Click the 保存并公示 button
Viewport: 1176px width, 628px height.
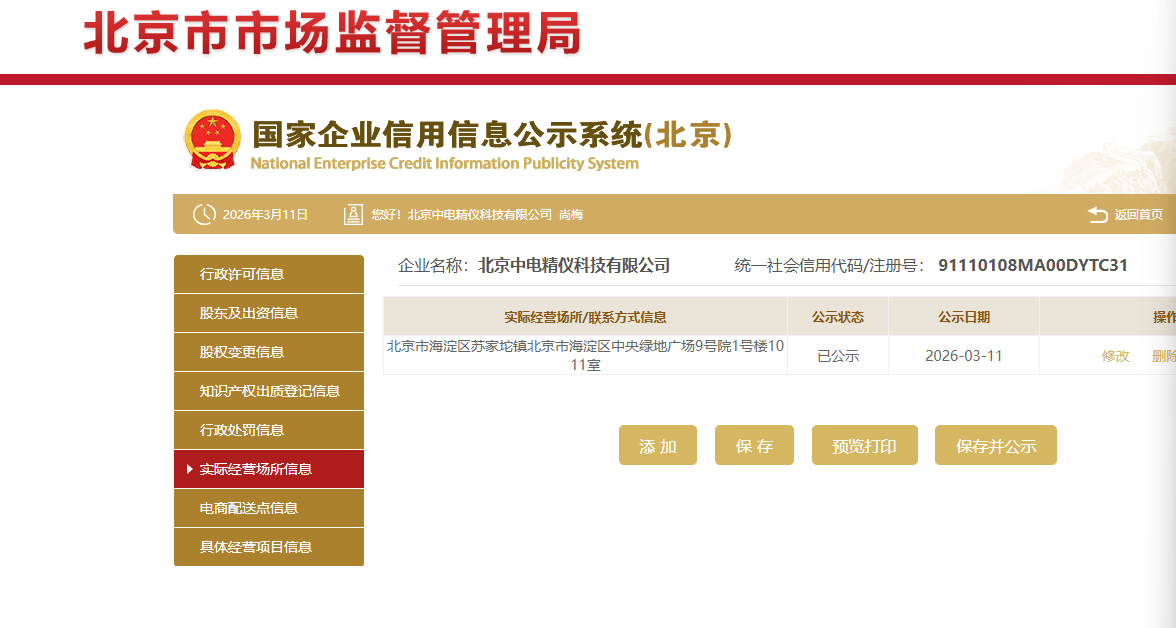[x=995, y=445]
